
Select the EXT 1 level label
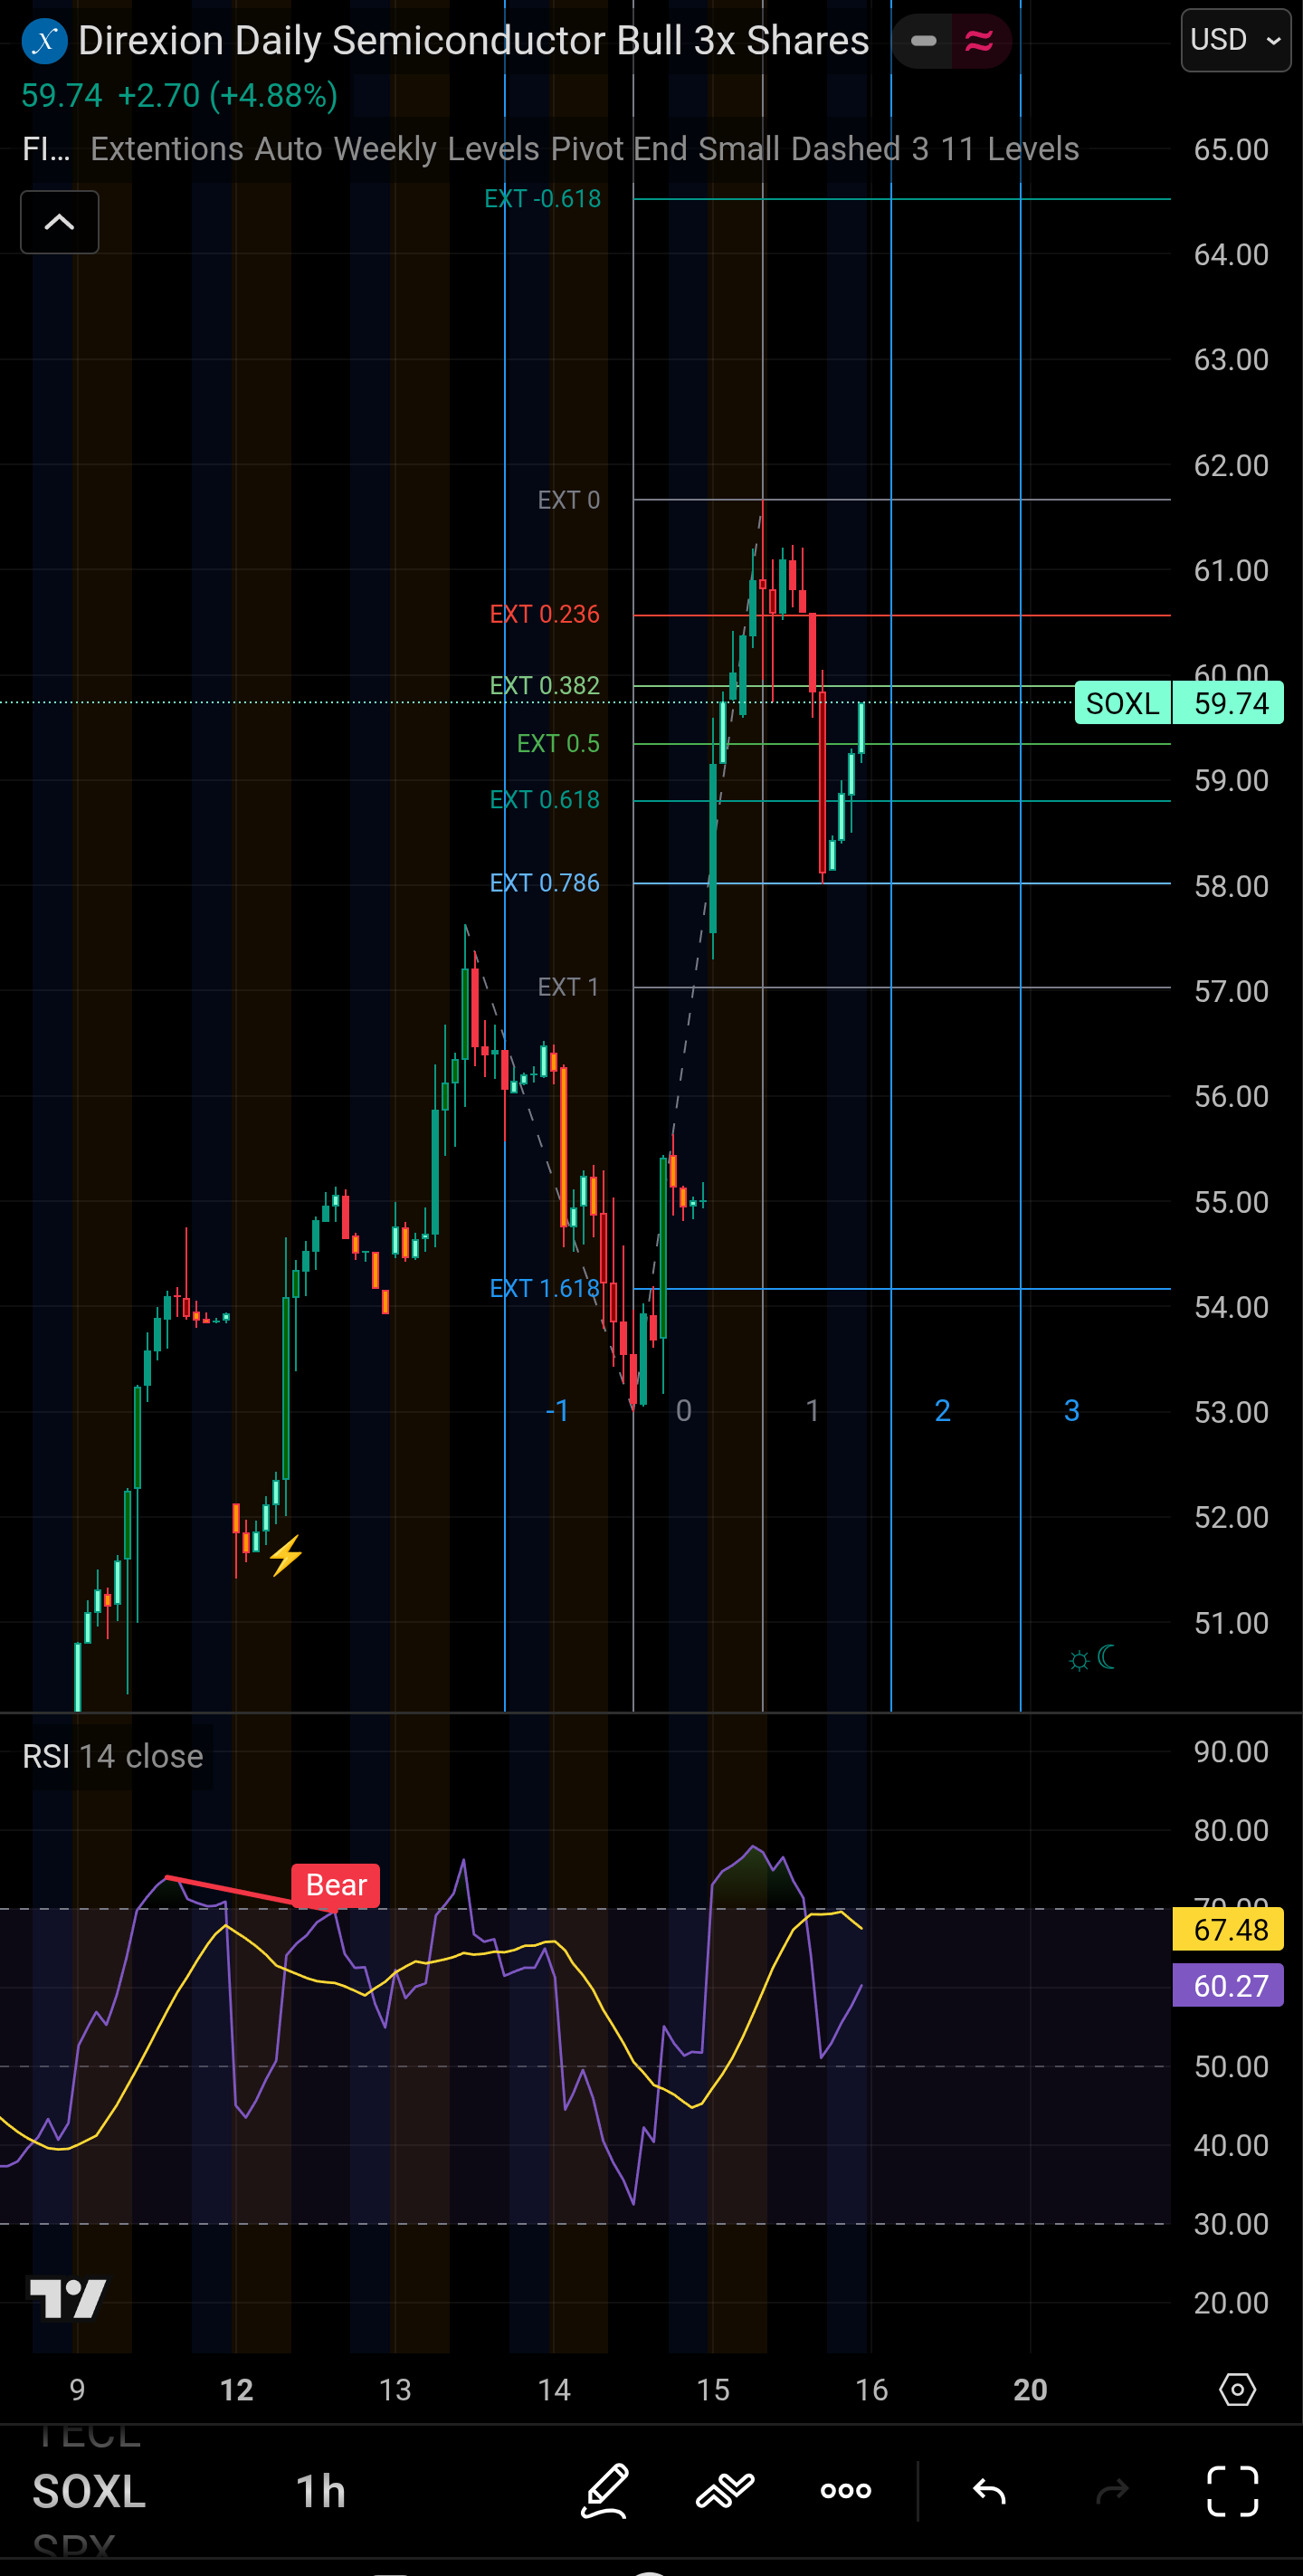(569, 987)
